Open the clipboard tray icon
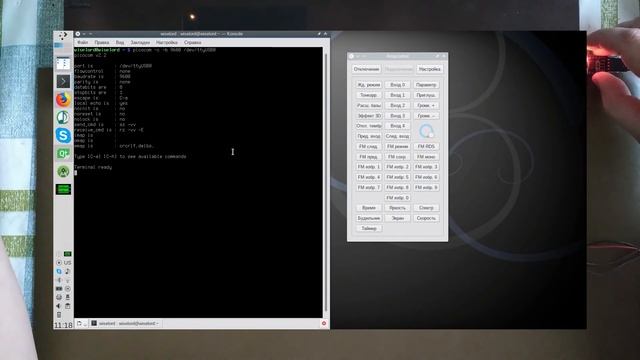640x360 pixels. tap(67, 306)
